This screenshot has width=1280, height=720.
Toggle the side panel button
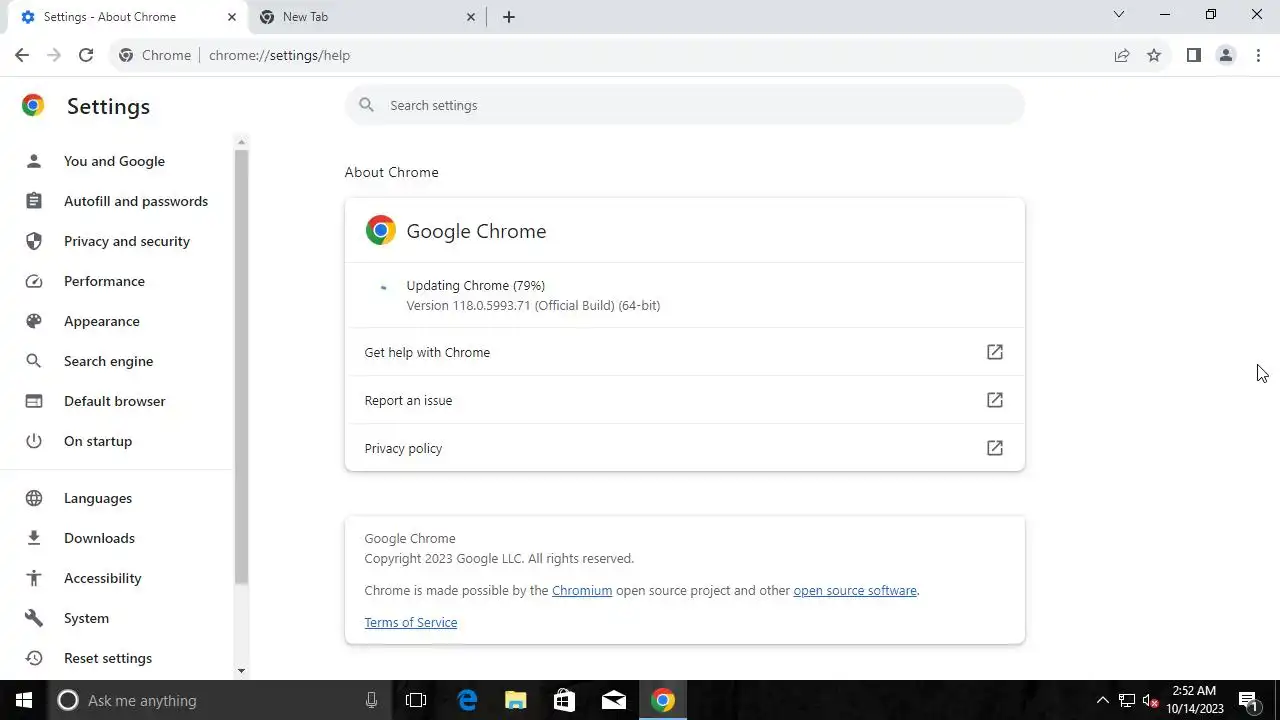[x=1194, y=55]
